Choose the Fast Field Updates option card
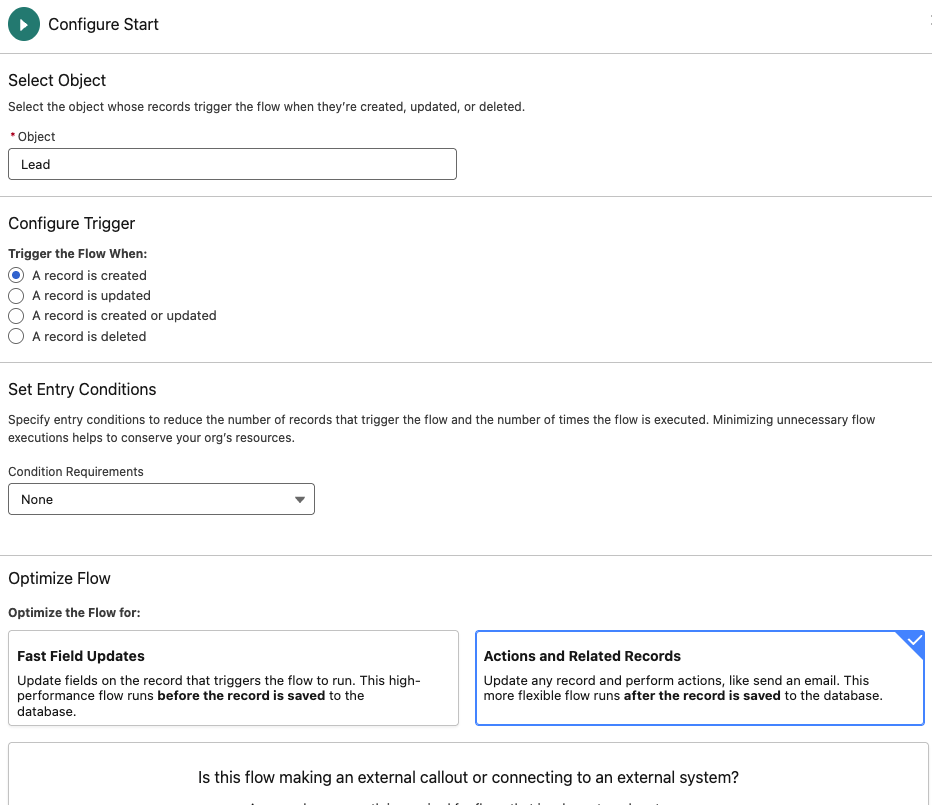 coord(233,677)
